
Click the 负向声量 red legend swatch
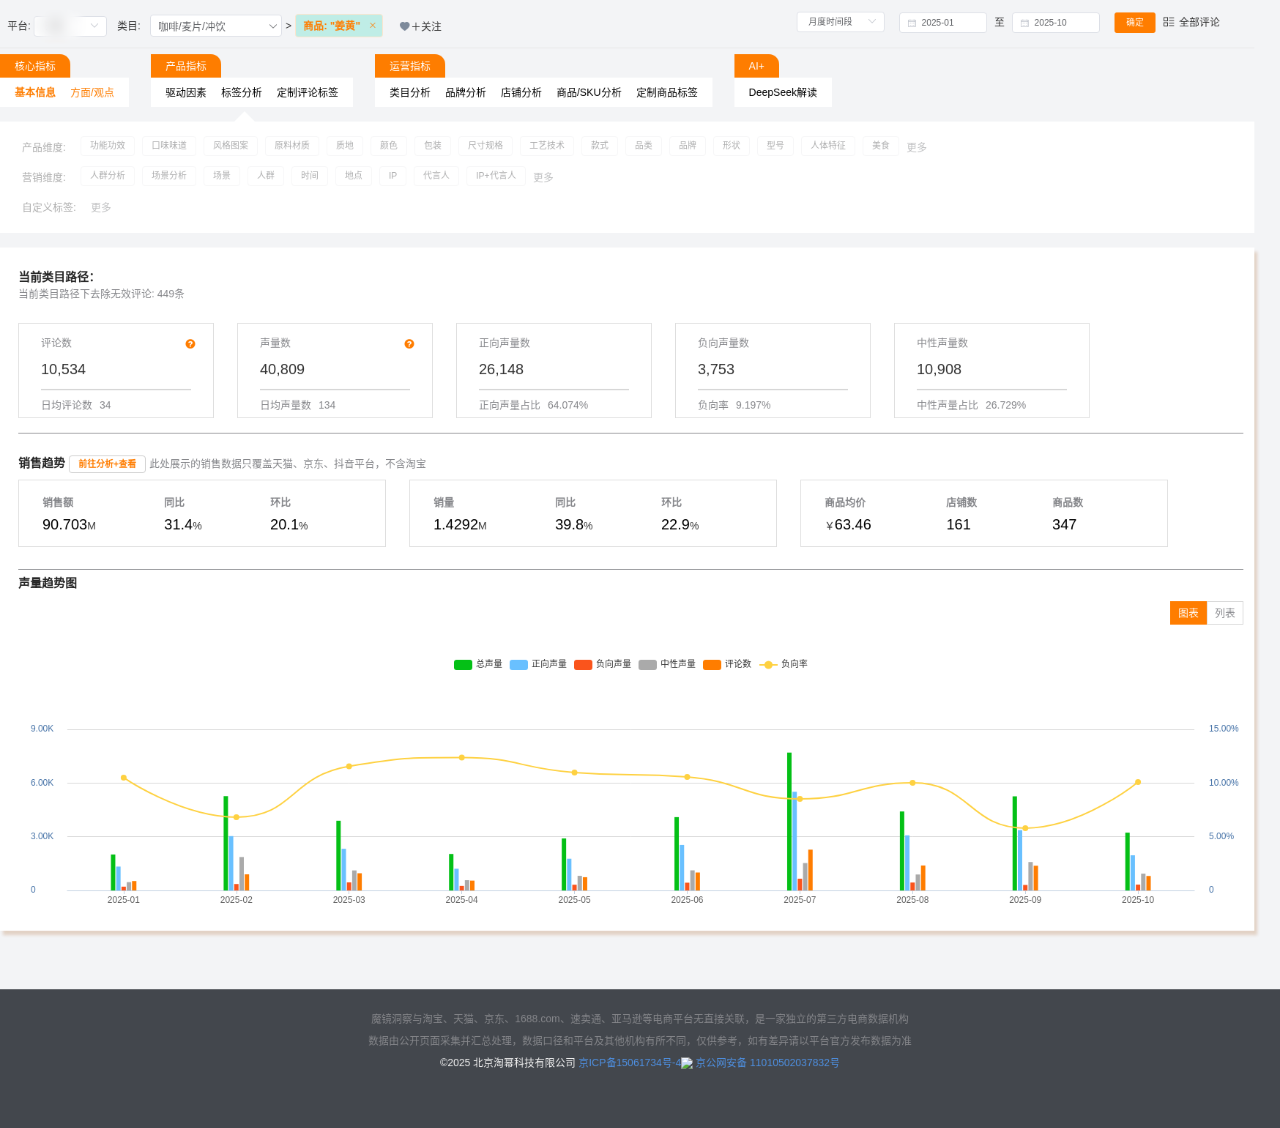(583, 665)
